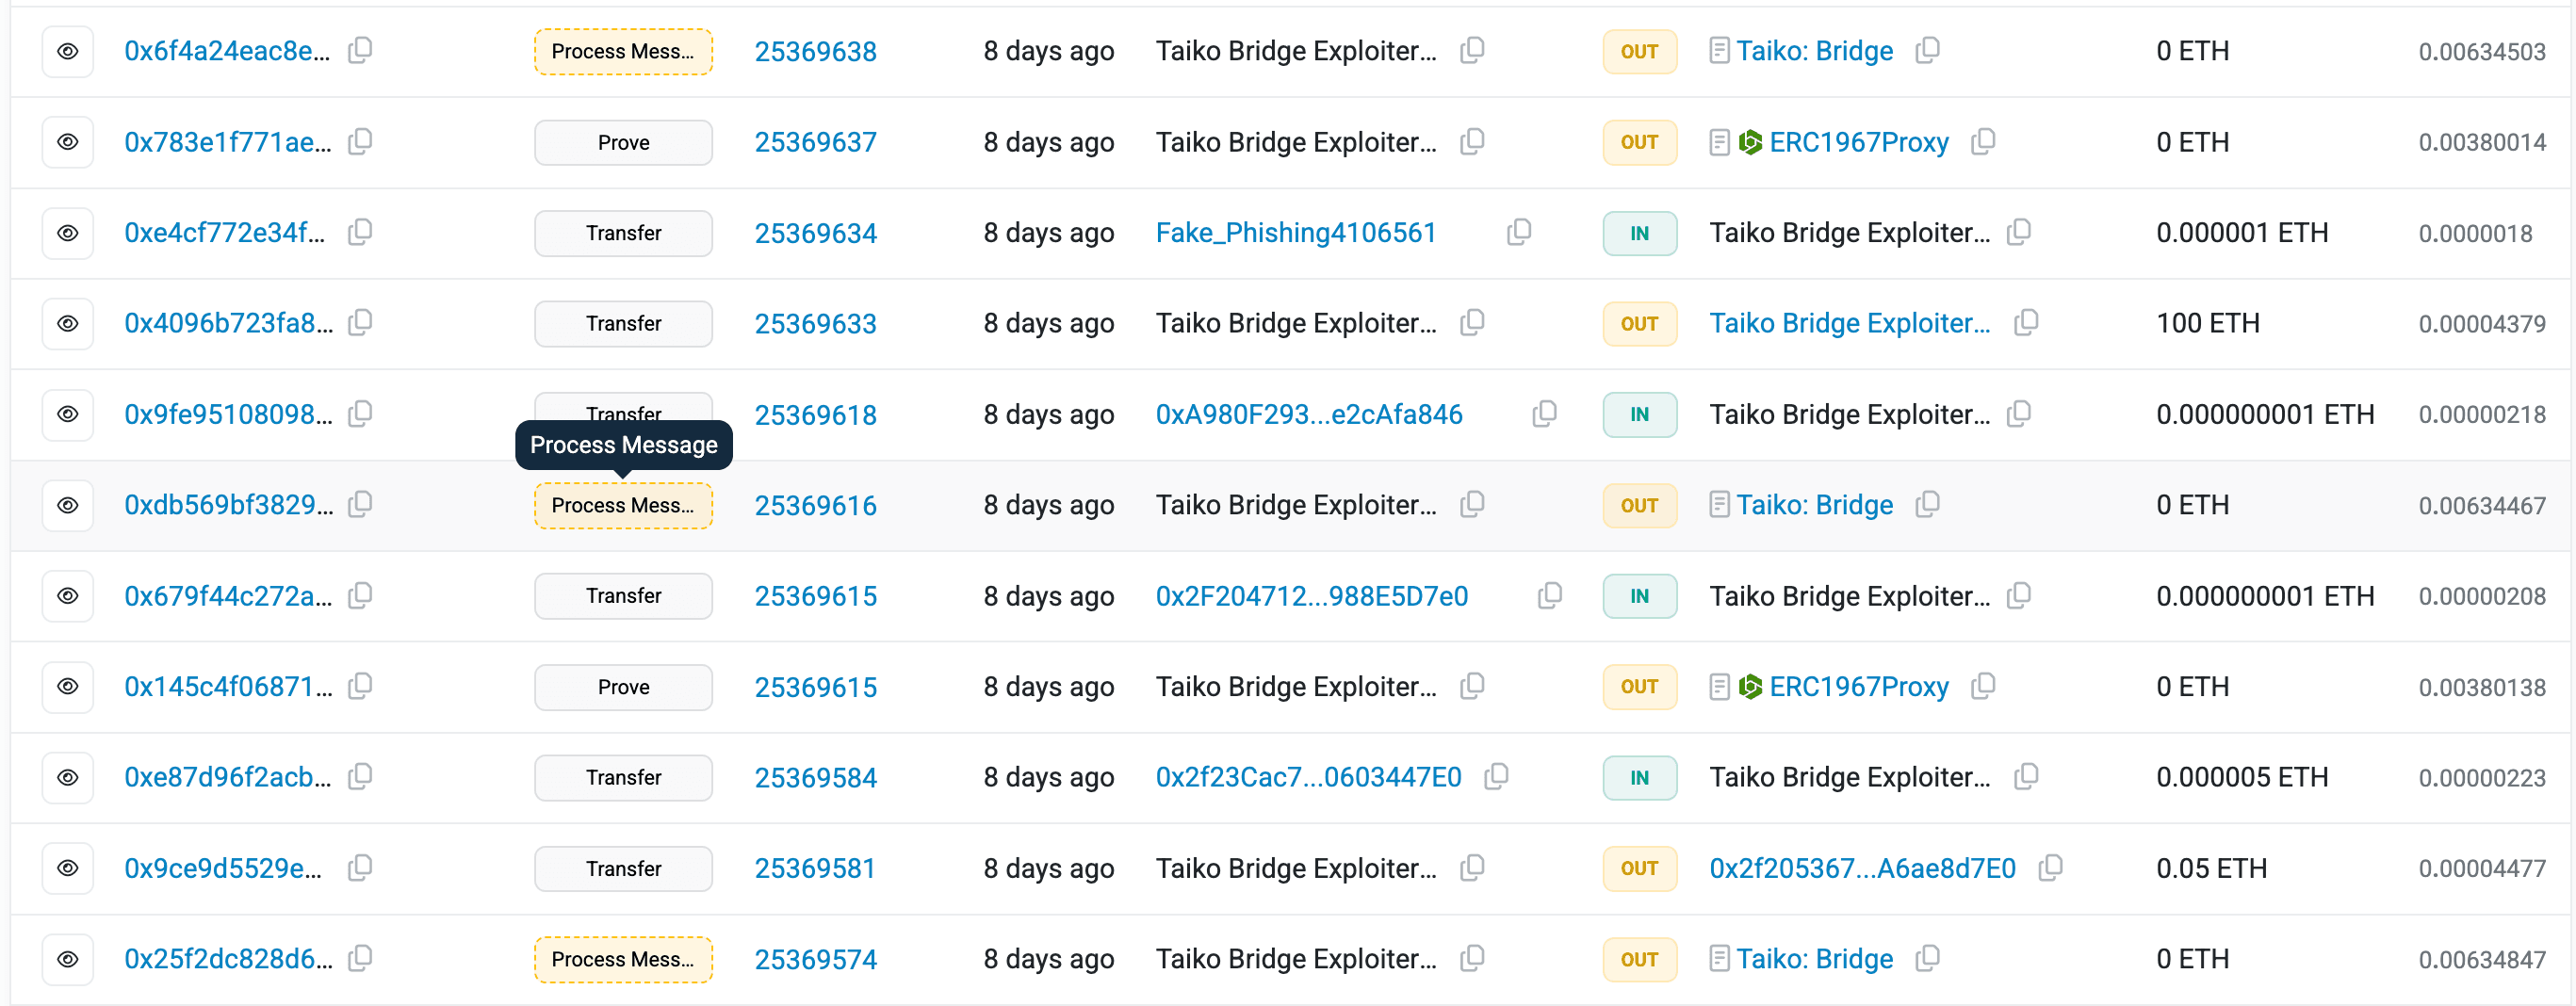Select the 0.05 ETH amount
The height and width of the screenshot is (1006, 2576).
2211,868
